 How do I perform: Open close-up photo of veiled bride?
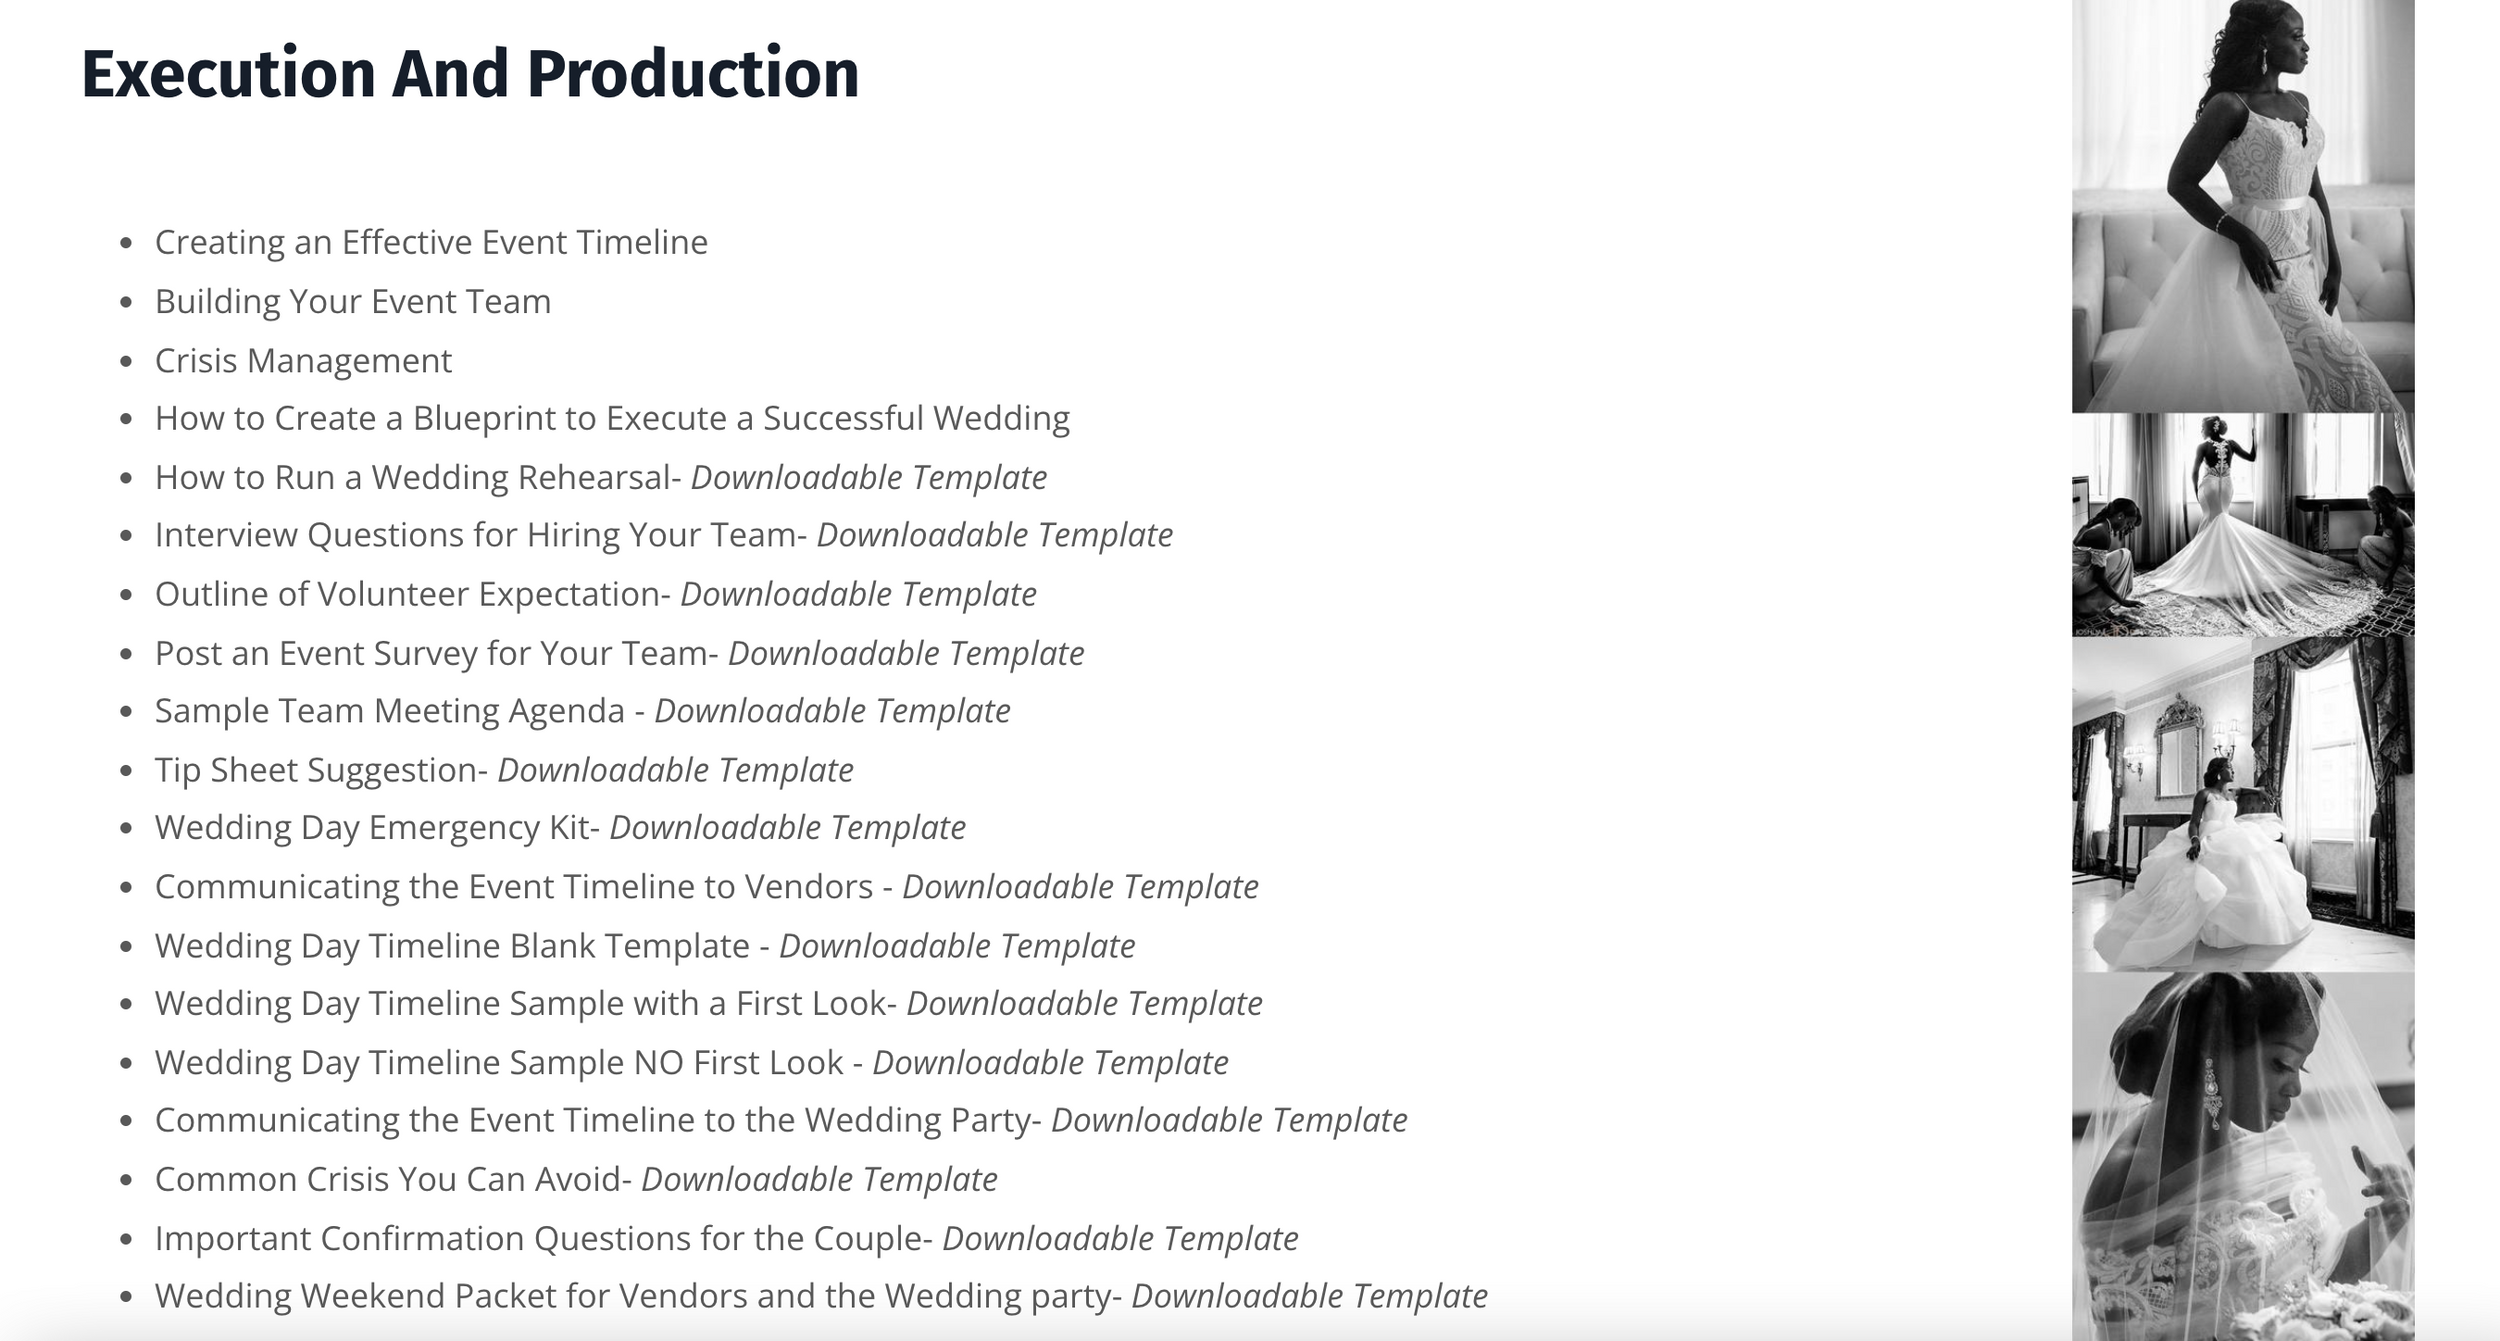tap(2243, 1157)
